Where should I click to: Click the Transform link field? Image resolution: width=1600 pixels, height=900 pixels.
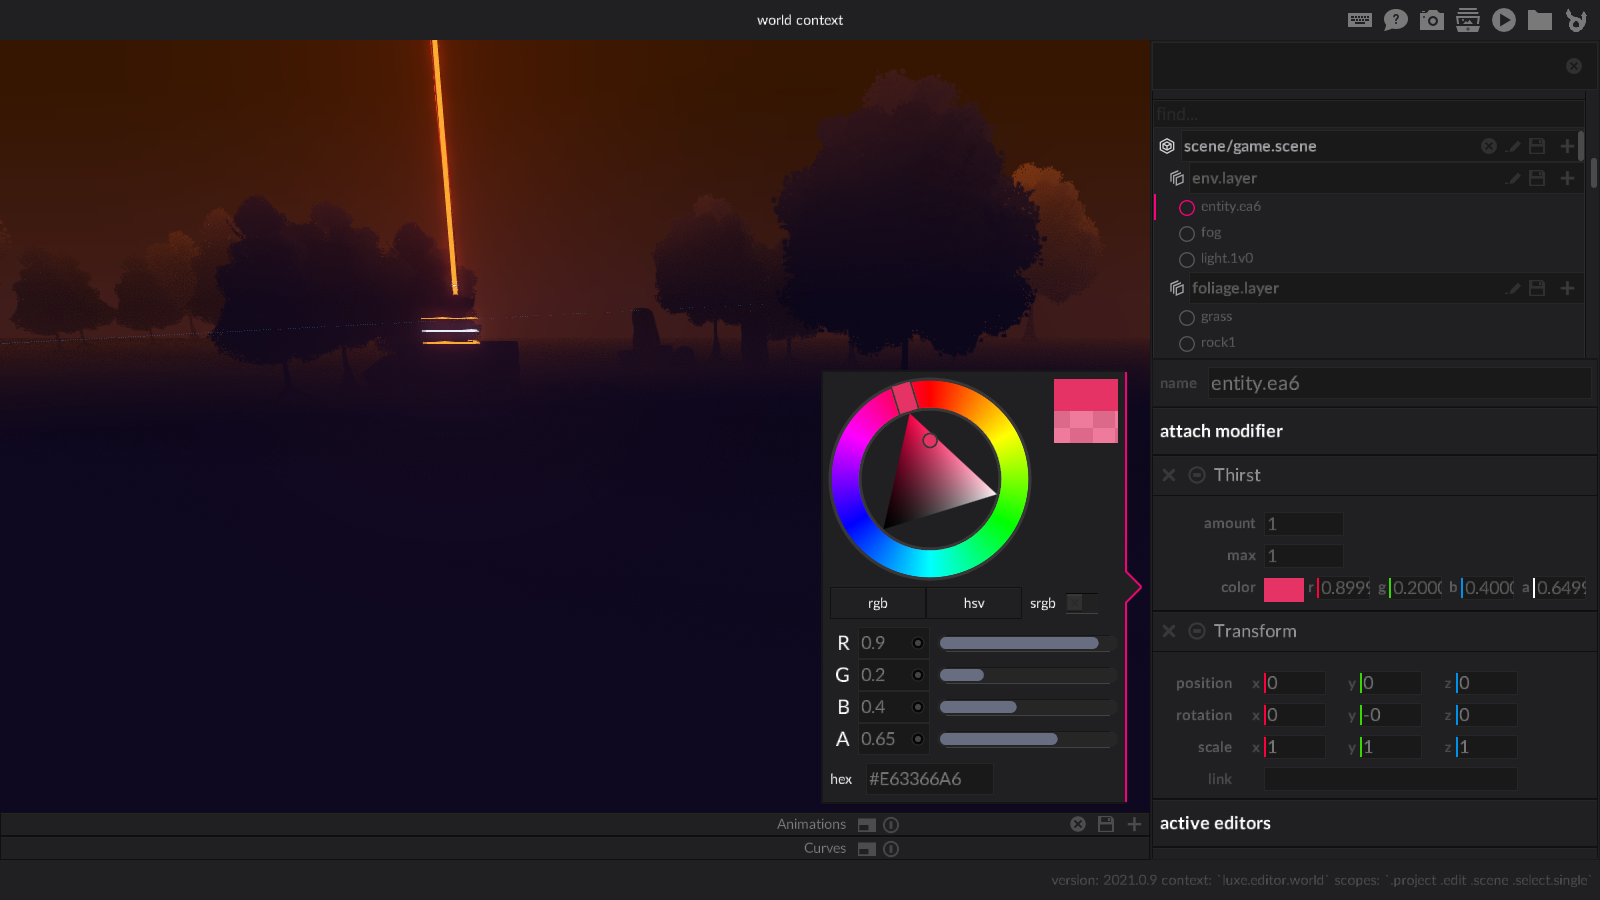tap(1390, 779)
